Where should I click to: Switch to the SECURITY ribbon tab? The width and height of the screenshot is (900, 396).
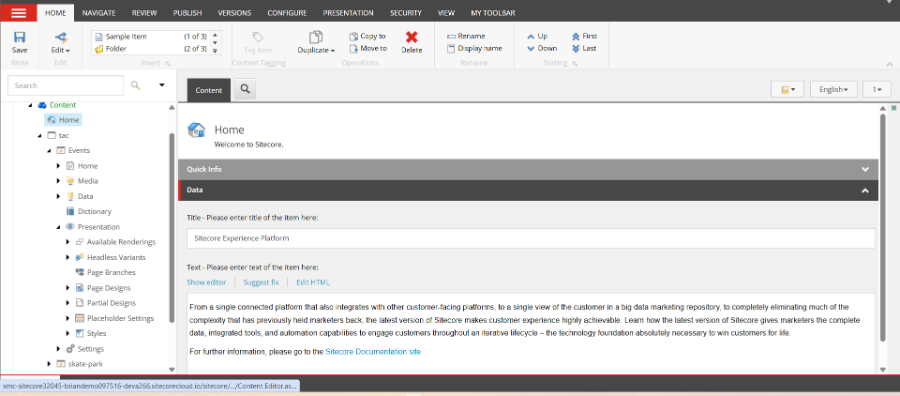point(406,13)
